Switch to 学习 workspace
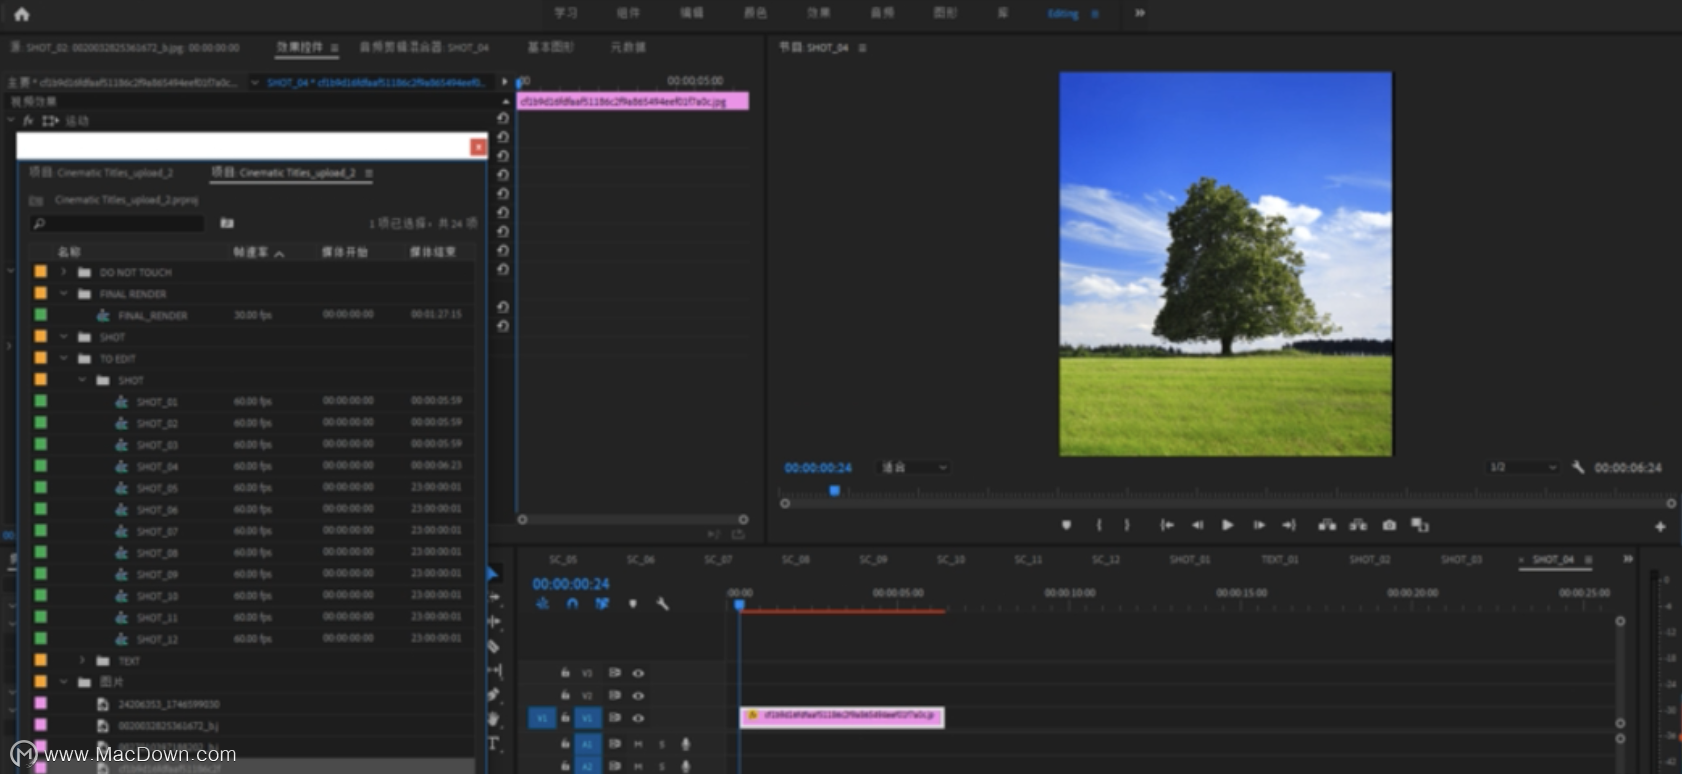 click(x=566, y=13)
